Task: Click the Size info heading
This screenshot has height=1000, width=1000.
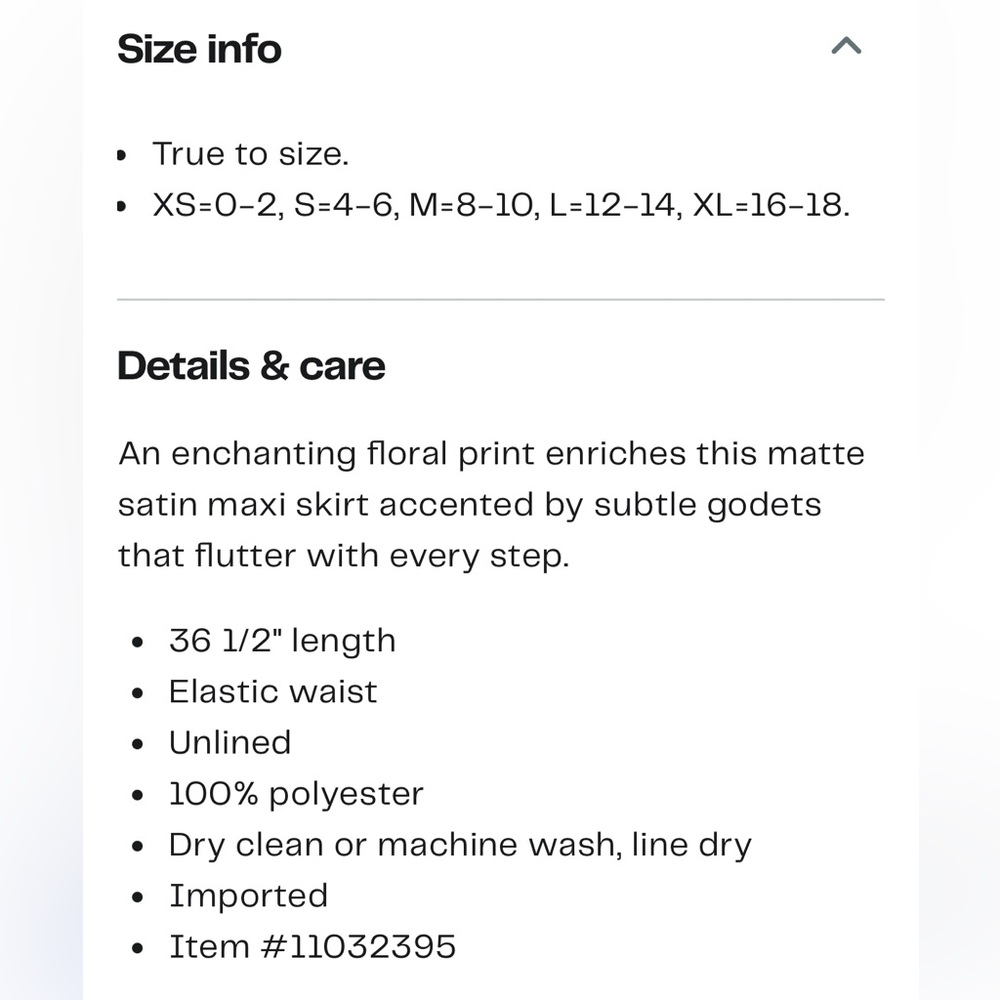Action: (199, 49)
